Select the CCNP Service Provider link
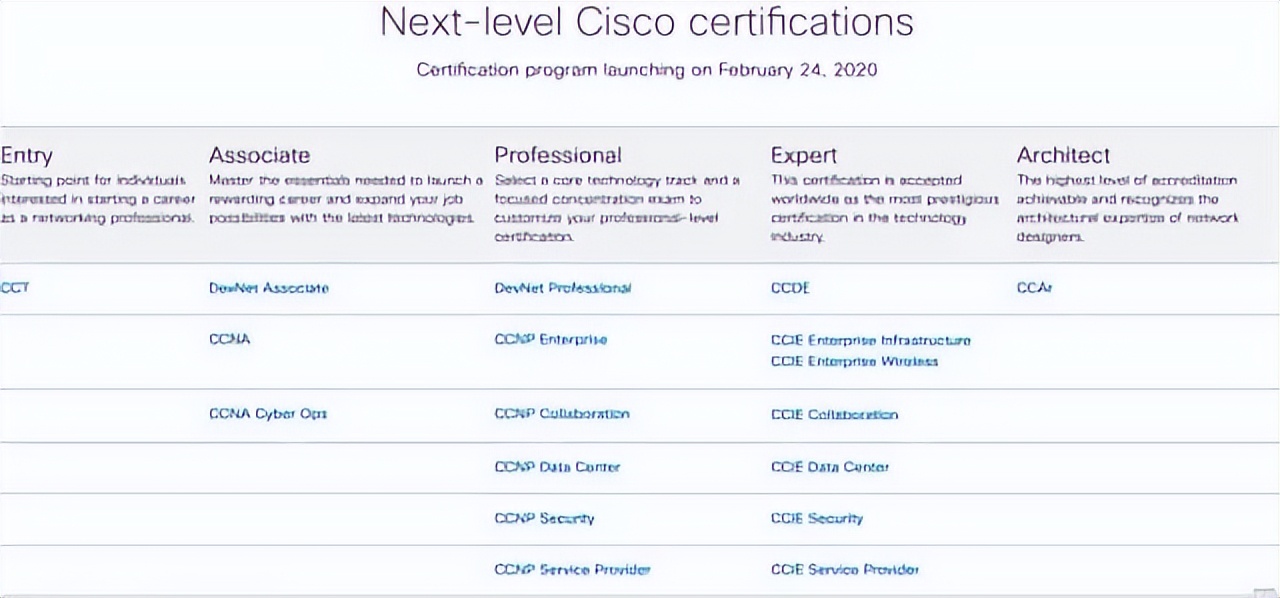Image resolution: width=1280 pixels, height=598 pixels. point(572,570)
